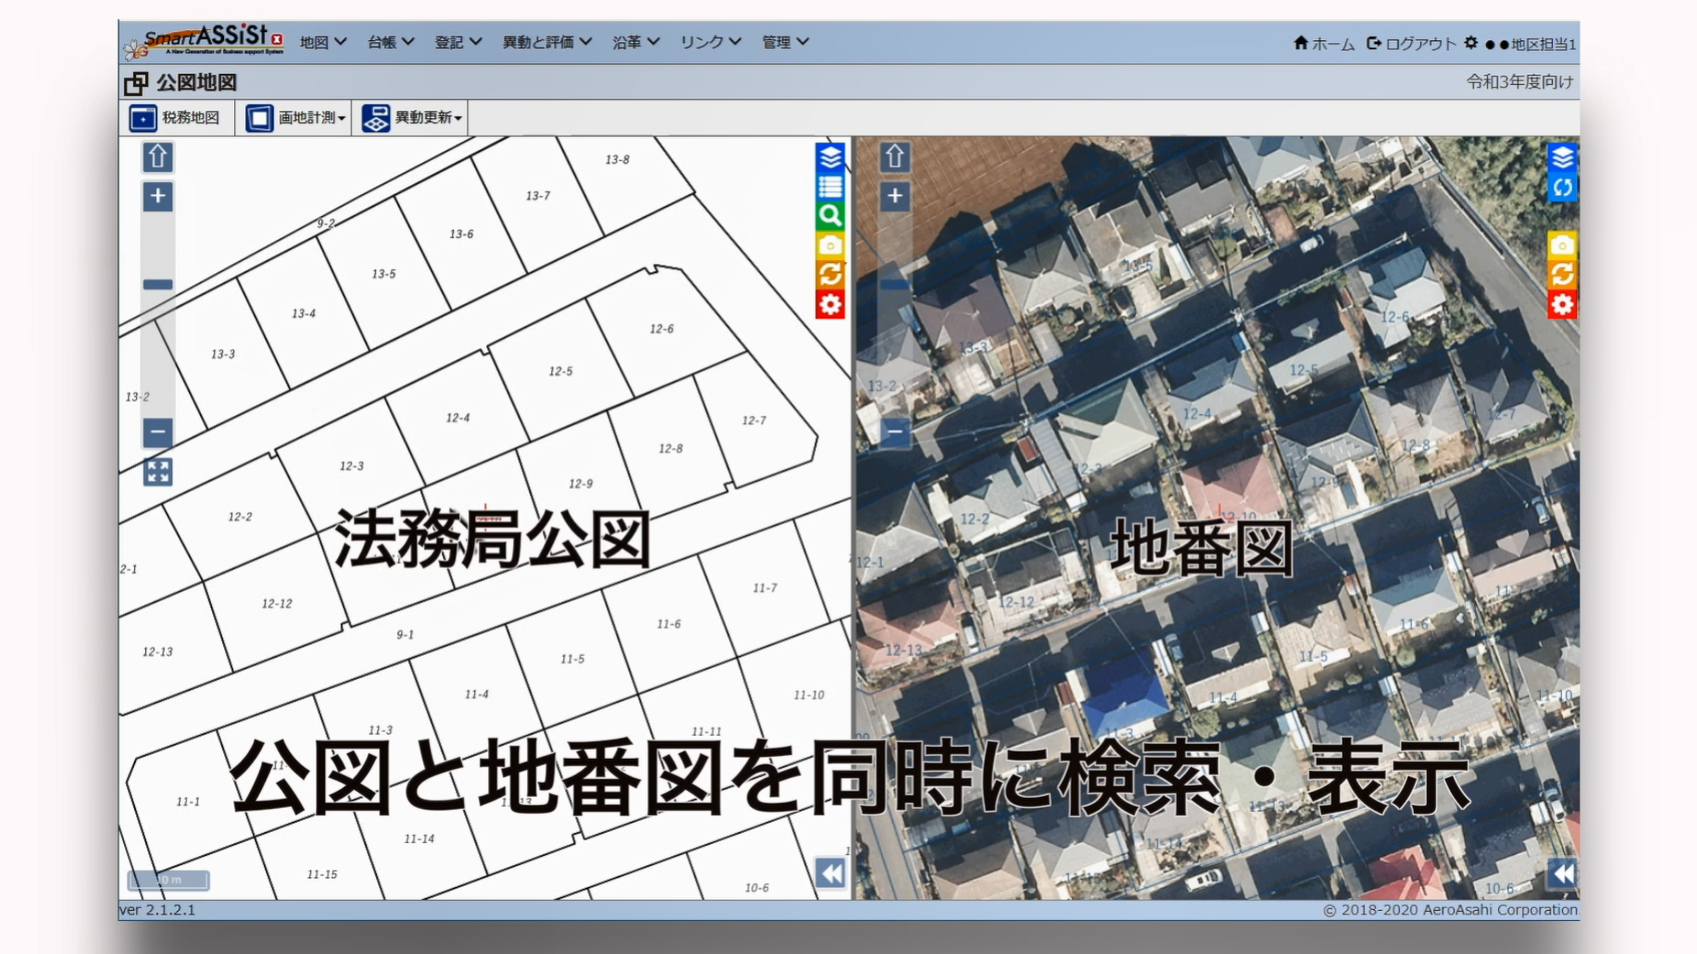Open the 異動と評価 menu

546,42
